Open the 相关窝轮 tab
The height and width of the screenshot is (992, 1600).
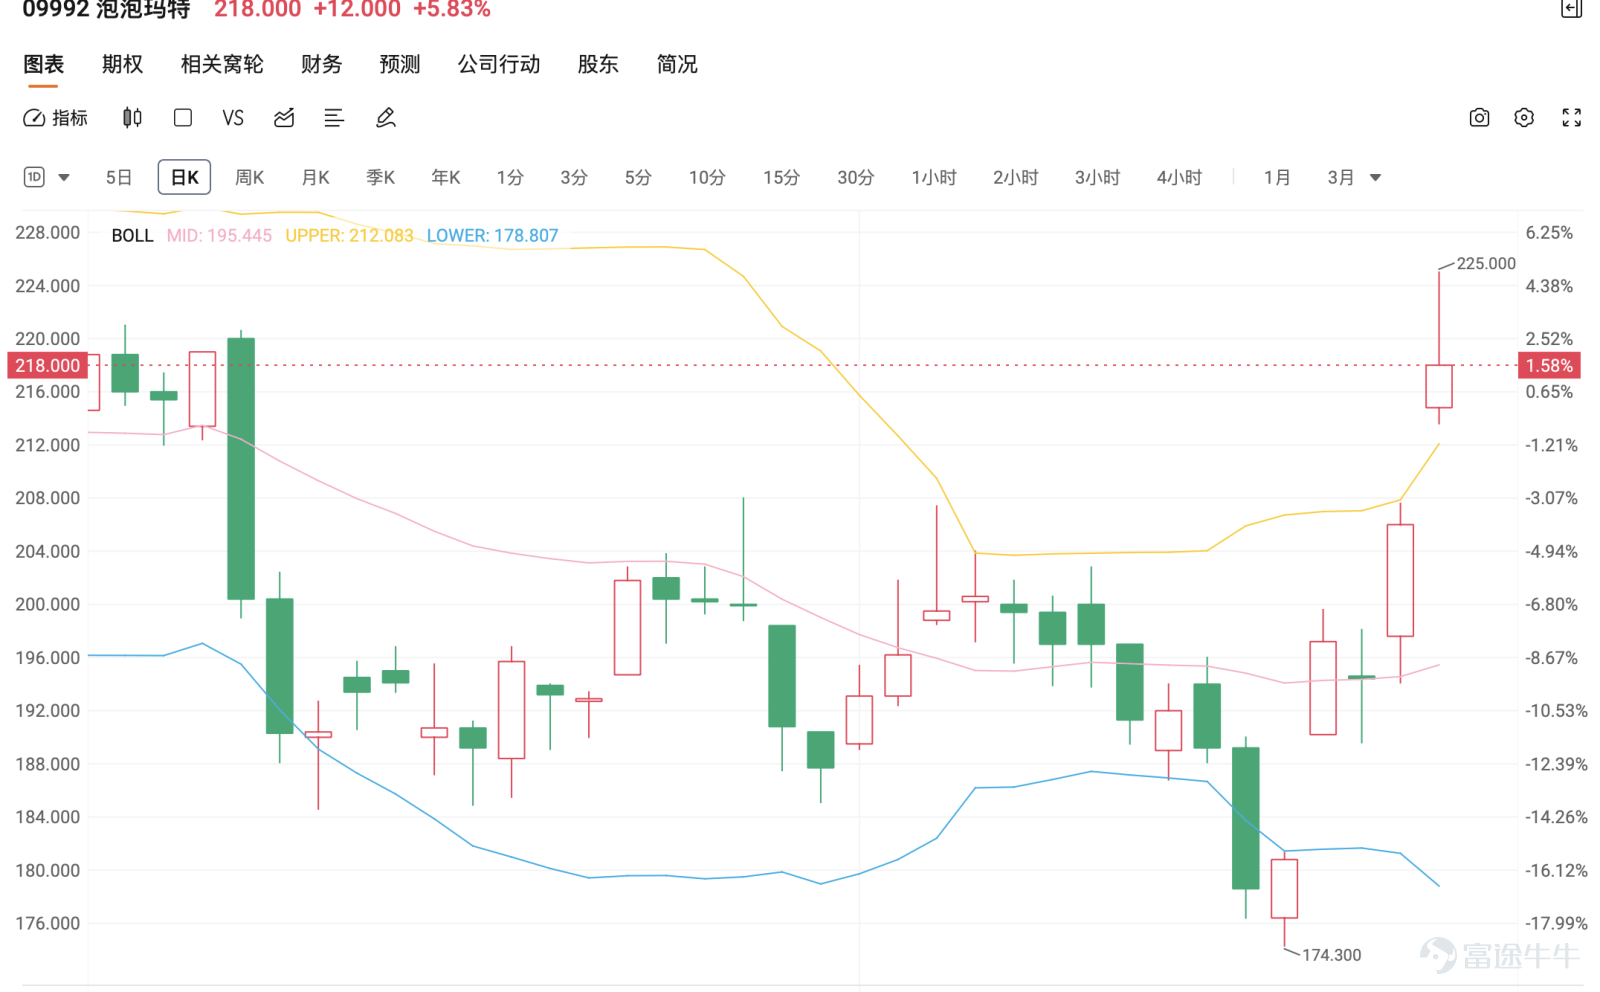[222, 64]
